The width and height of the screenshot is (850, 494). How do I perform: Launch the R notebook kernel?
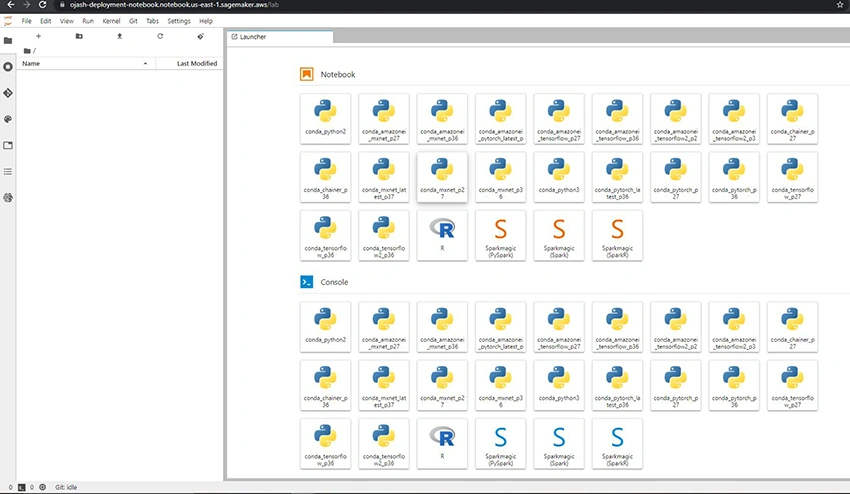pos(442,235)
